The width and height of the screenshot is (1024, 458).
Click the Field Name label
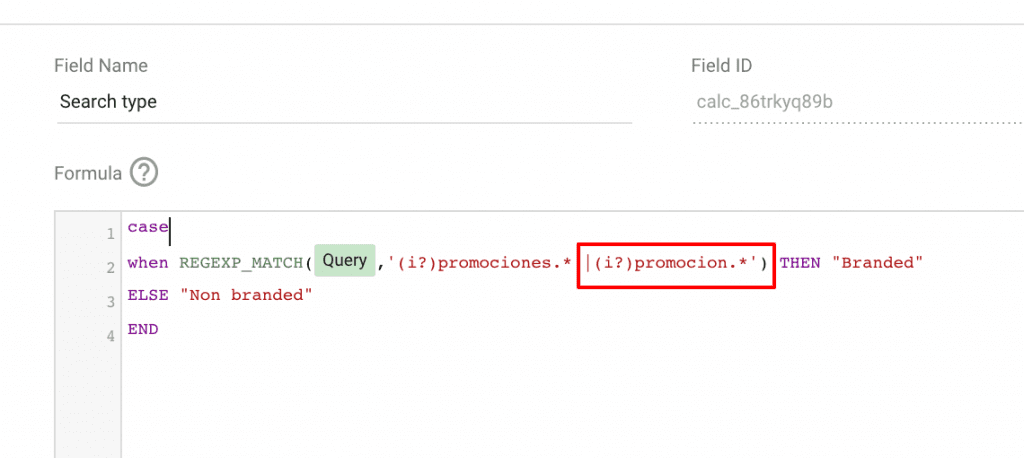[x=101, y=65]
